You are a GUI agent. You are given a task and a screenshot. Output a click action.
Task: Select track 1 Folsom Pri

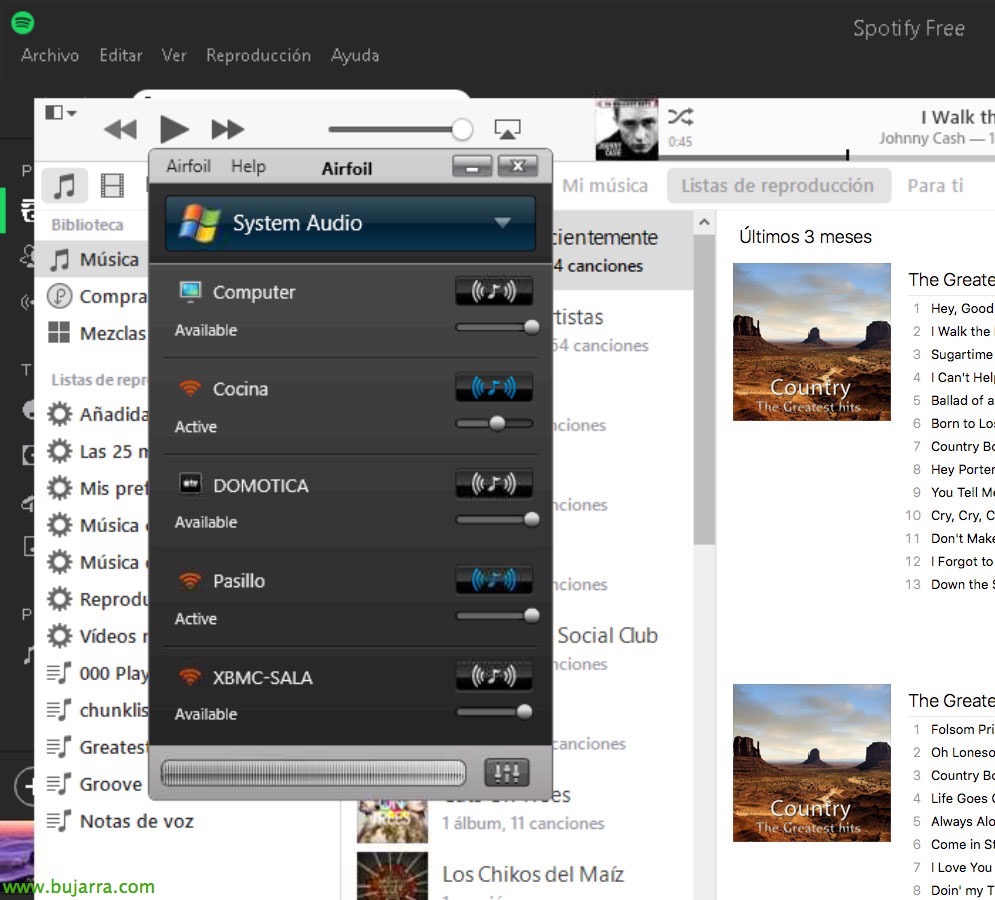(x=952, y=729)
